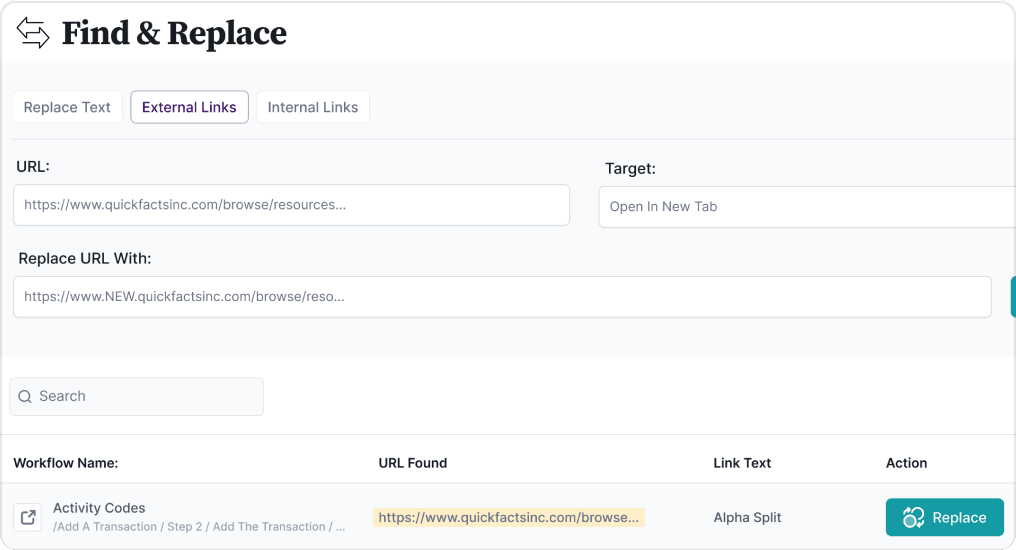Viewport: 1016px width, 550px height.
Task: Click the magnifier icon in the Search box
Action: click(x=25, y=397)
